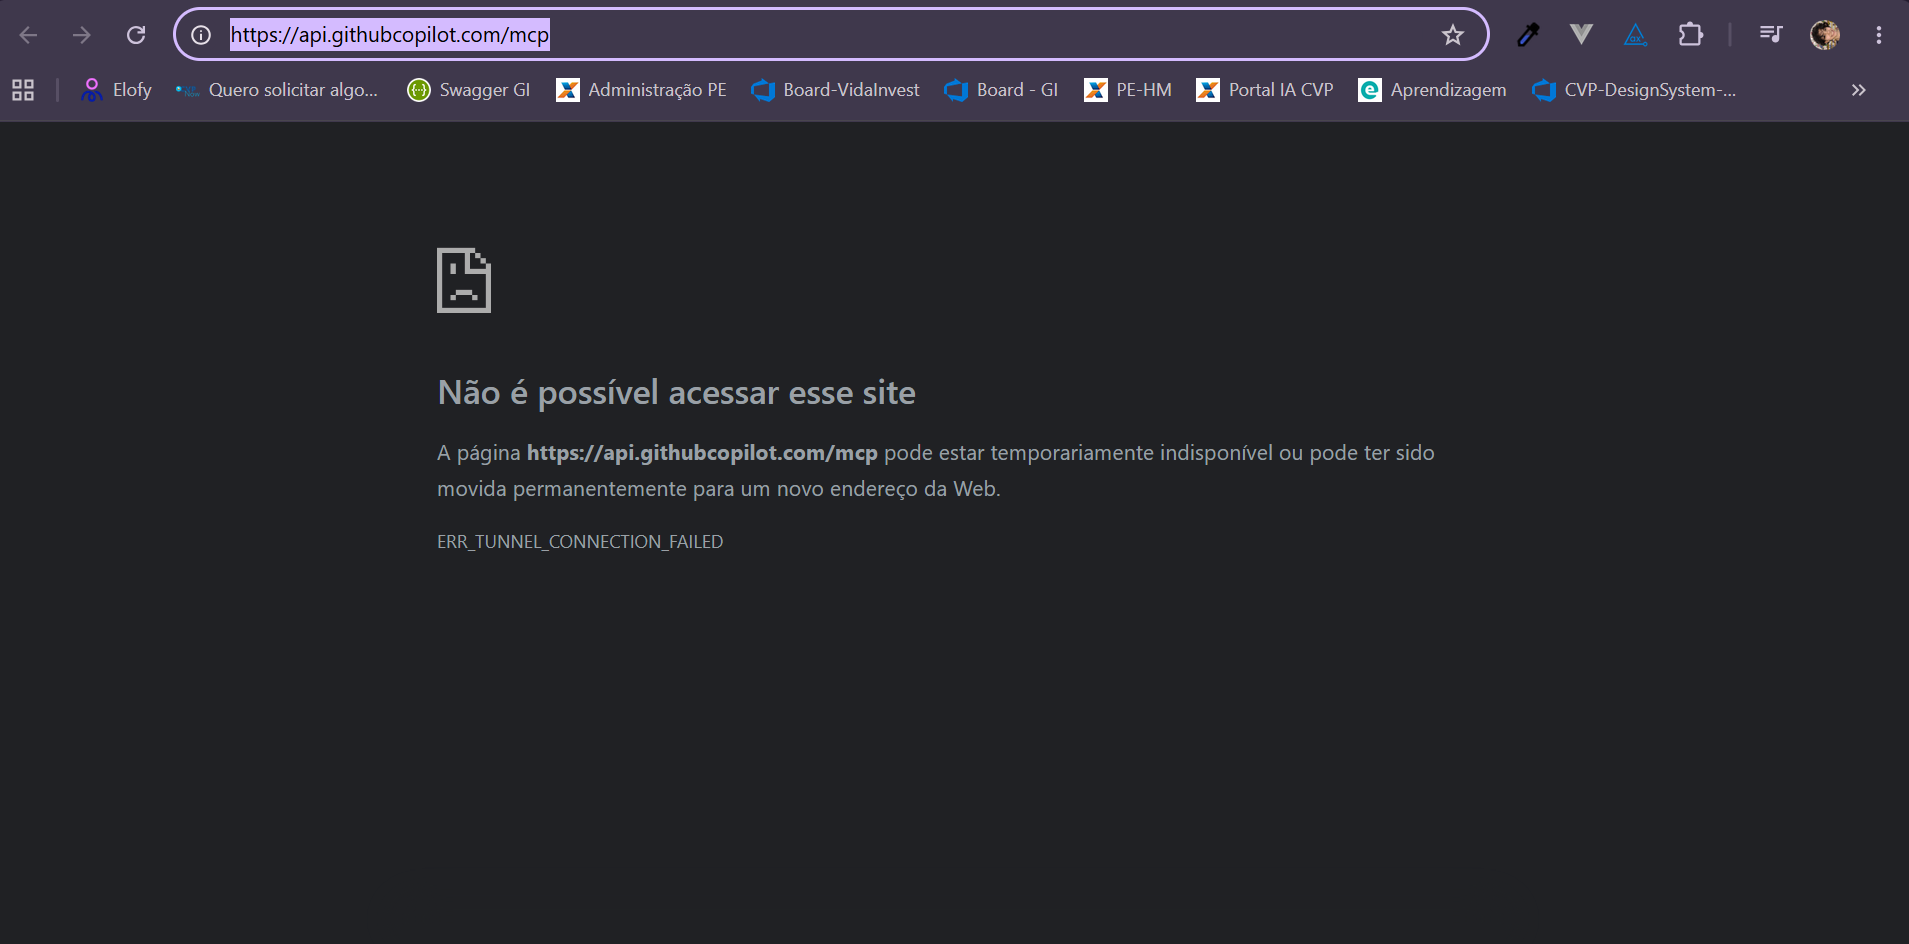Open the Board - GI bookmark
This screenshot has height=944, width=1909.
click(x=1001, y=90)
